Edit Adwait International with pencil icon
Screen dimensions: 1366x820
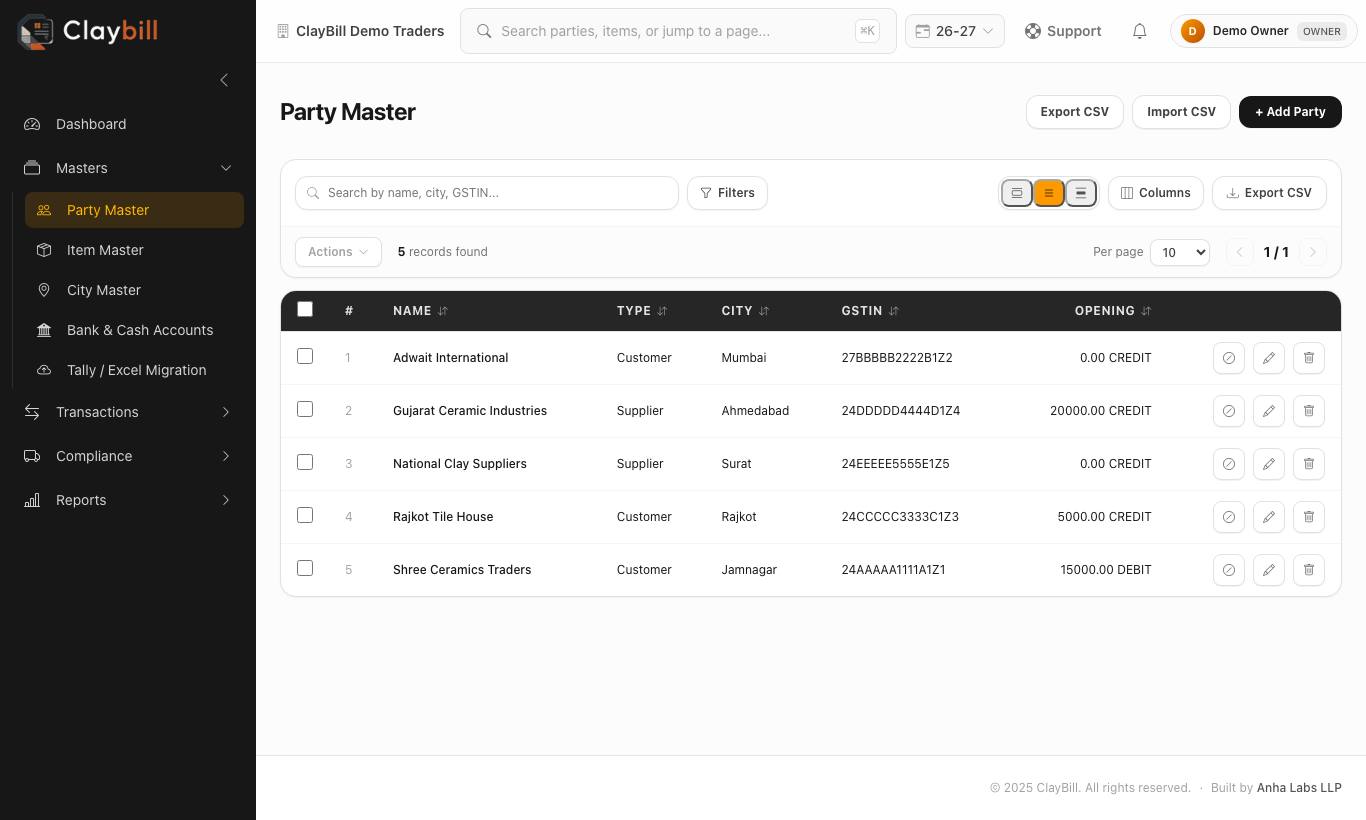(1268, 358)
